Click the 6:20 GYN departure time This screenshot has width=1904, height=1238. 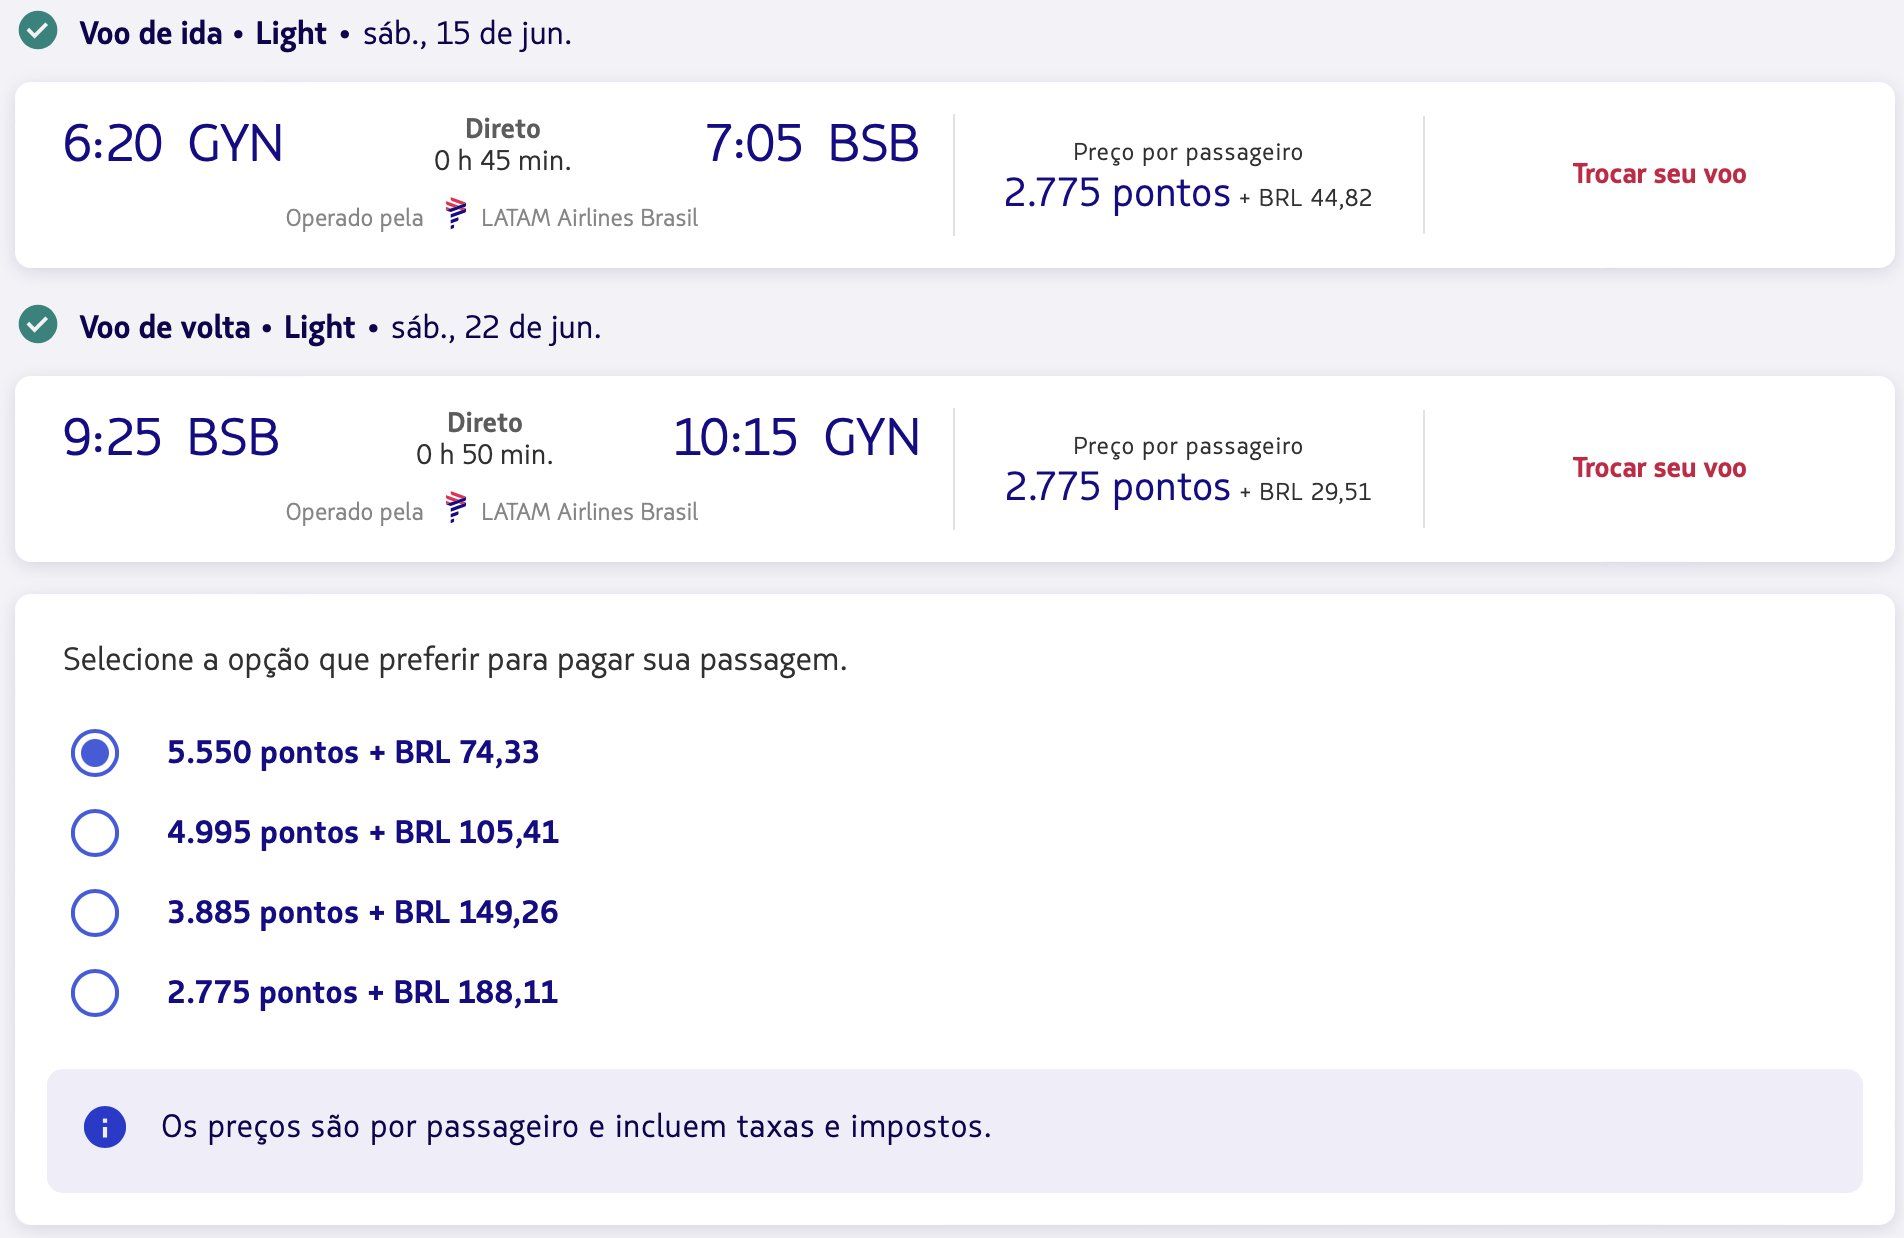pos(173,143)
